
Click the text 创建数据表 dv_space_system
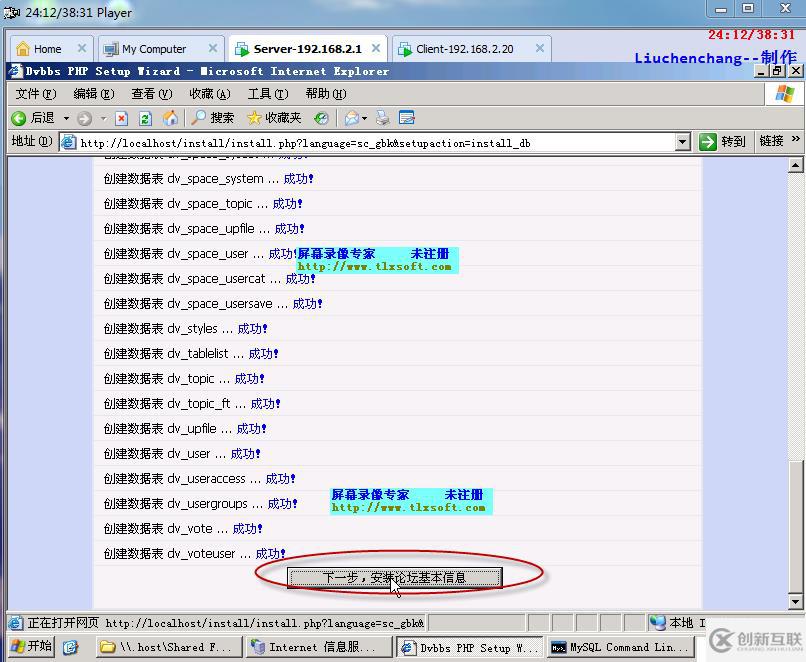pyautogui.click(x=184, y=179)
